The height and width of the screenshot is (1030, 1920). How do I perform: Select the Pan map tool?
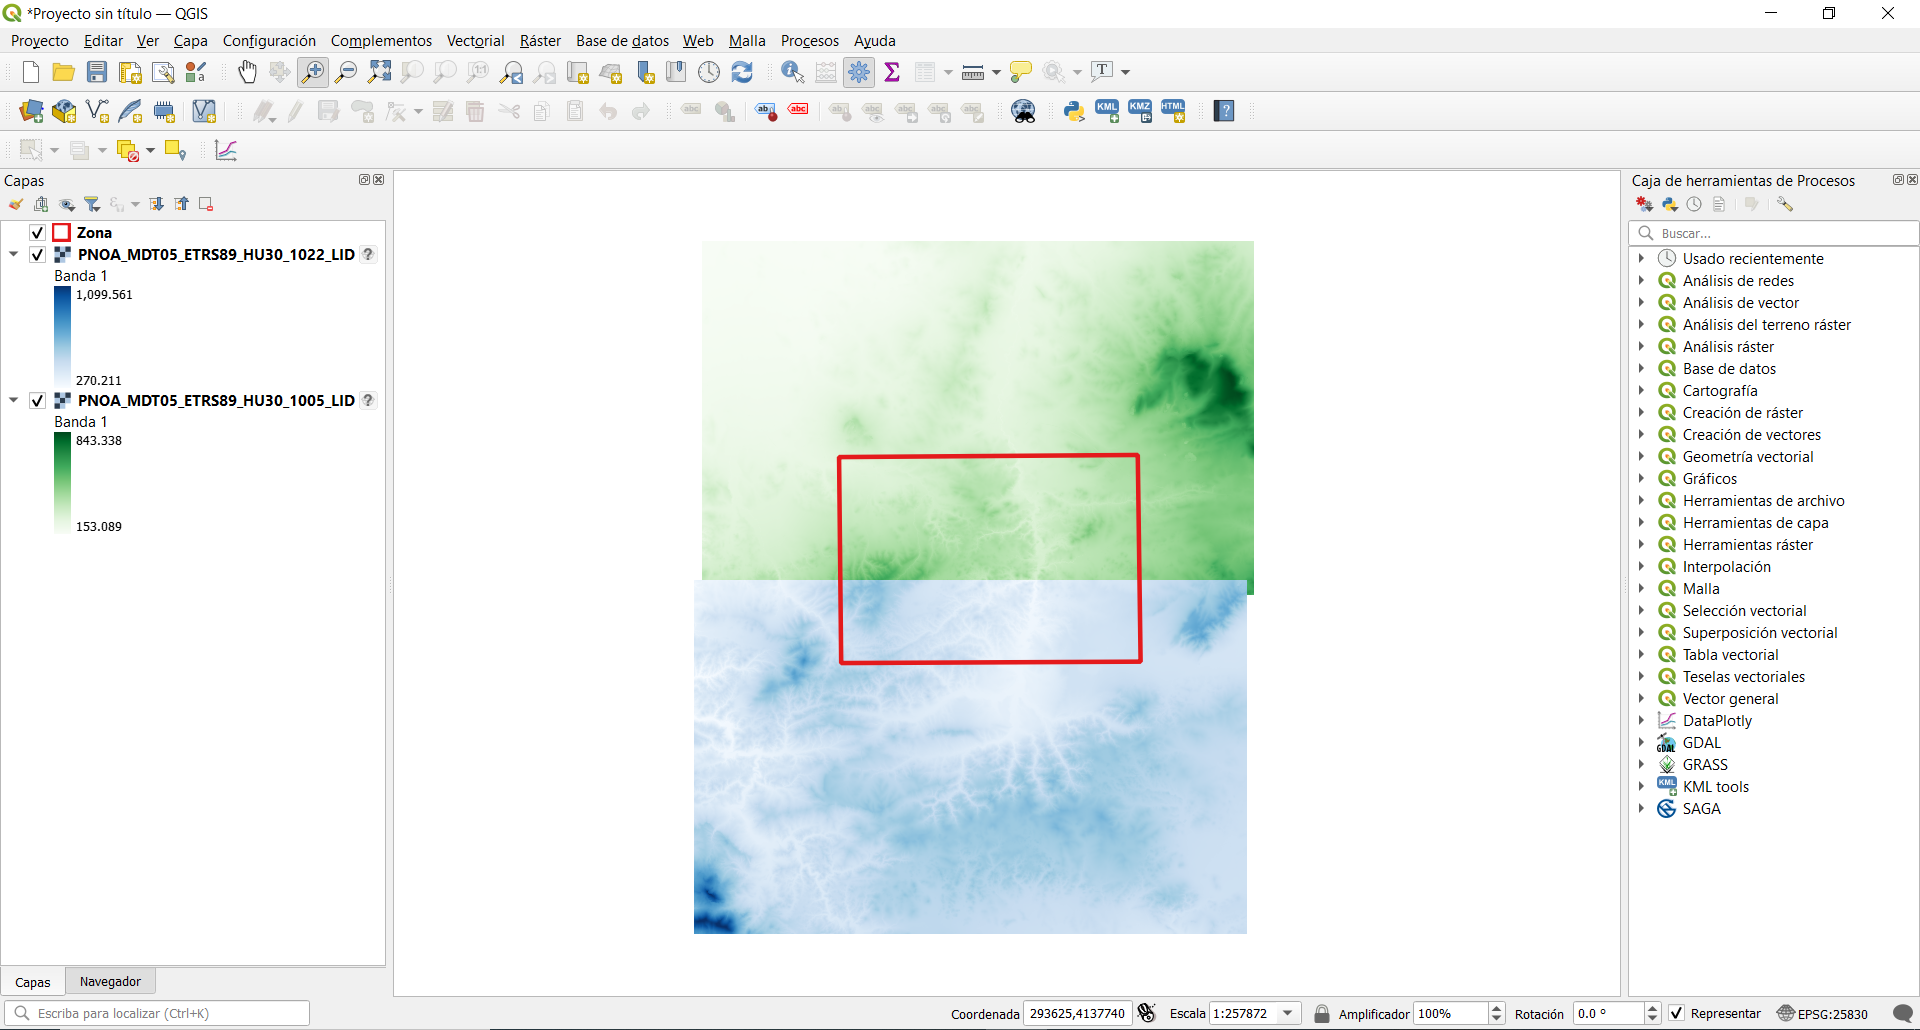247,72
